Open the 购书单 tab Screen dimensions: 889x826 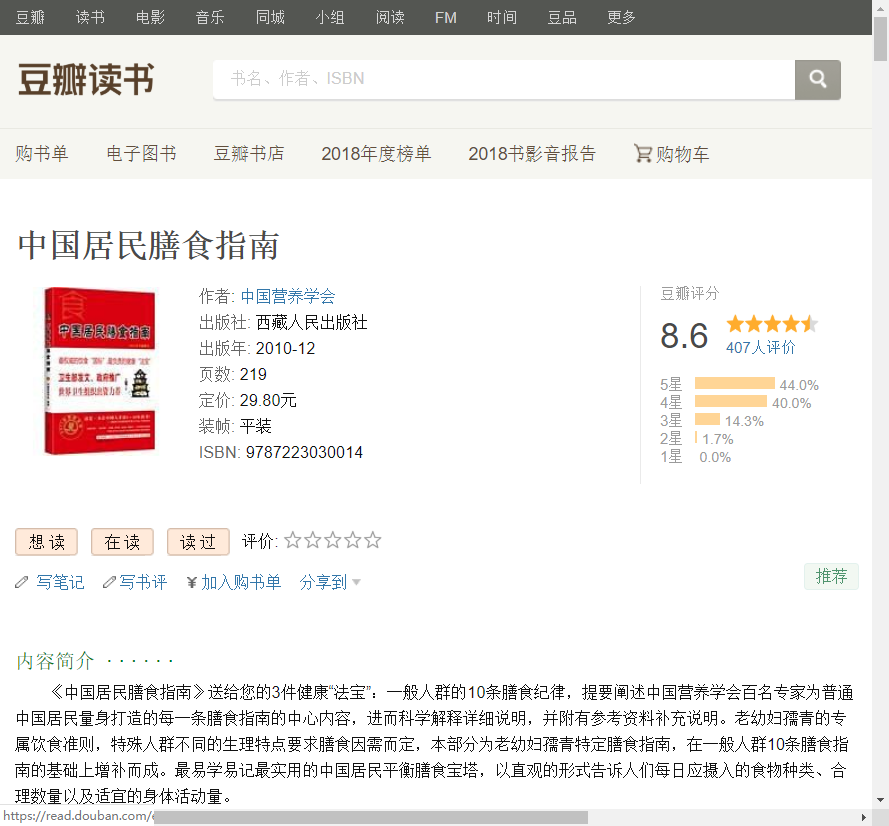coord(41,154)
